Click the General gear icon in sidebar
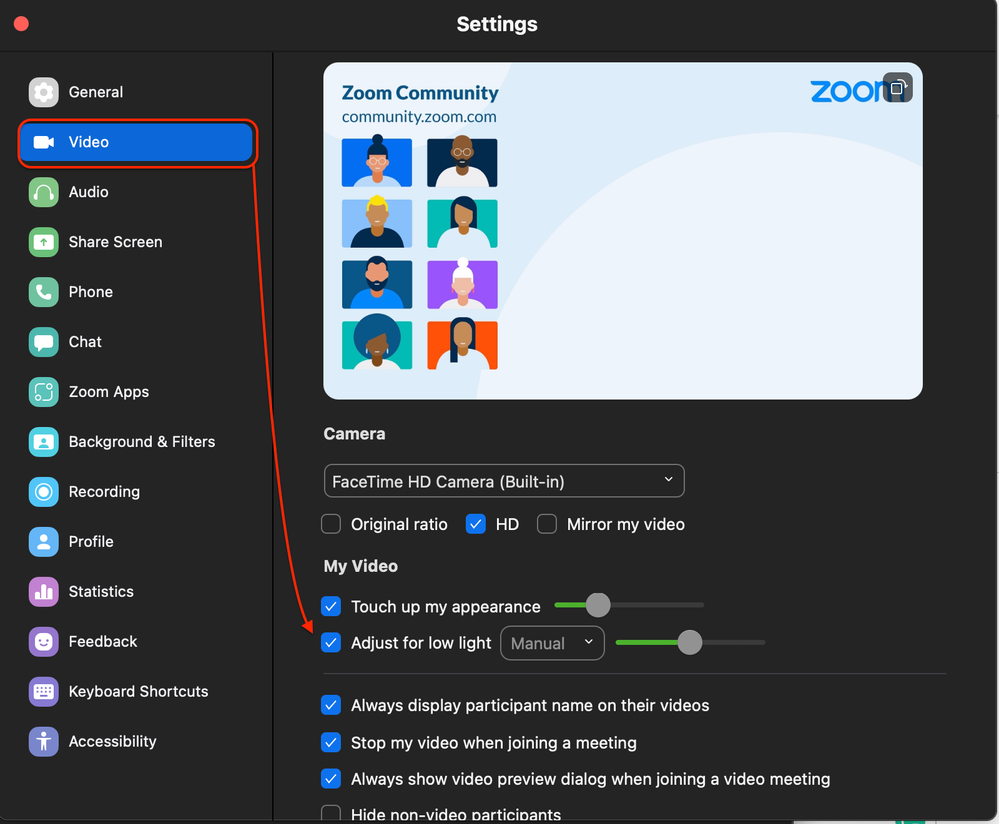This screenshot has width=999, height=824. (x=43, y=92)
